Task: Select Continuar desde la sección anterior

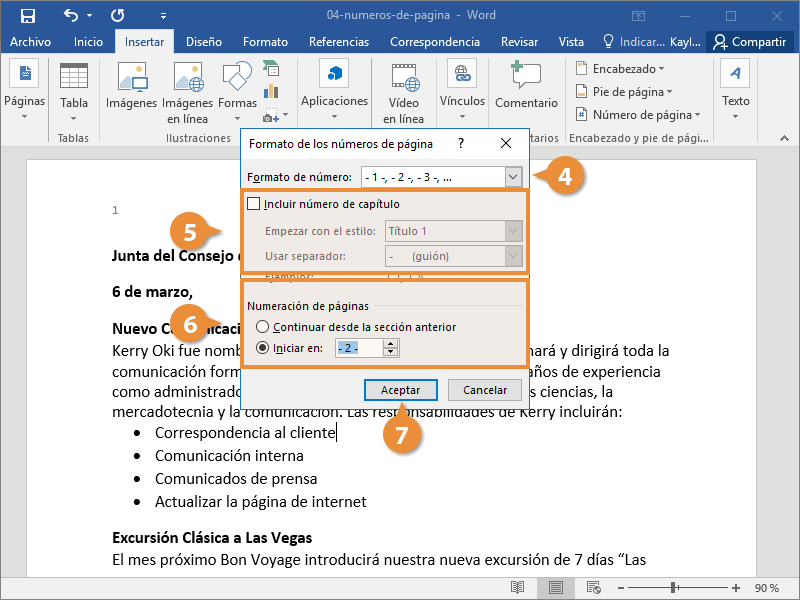Action: click(x=263, y=327)
